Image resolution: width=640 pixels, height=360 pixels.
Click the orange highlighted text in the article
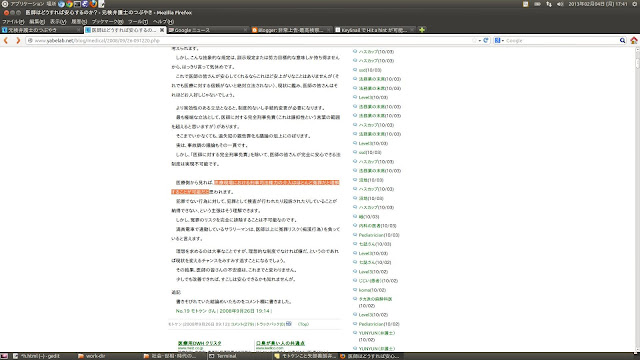point(276,182)
